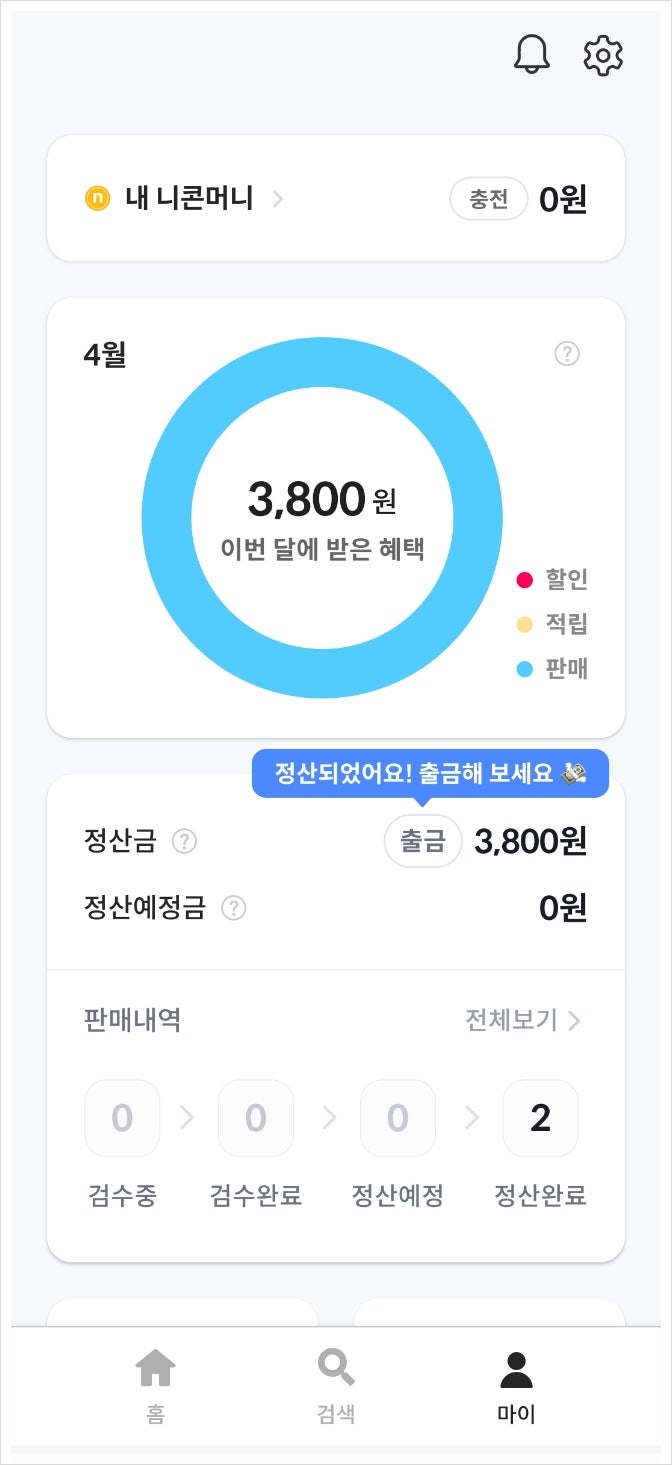This screenshot has width=672, height=1465.
Task: Tap the 출금 withdraw button
Action: point(423,841)
